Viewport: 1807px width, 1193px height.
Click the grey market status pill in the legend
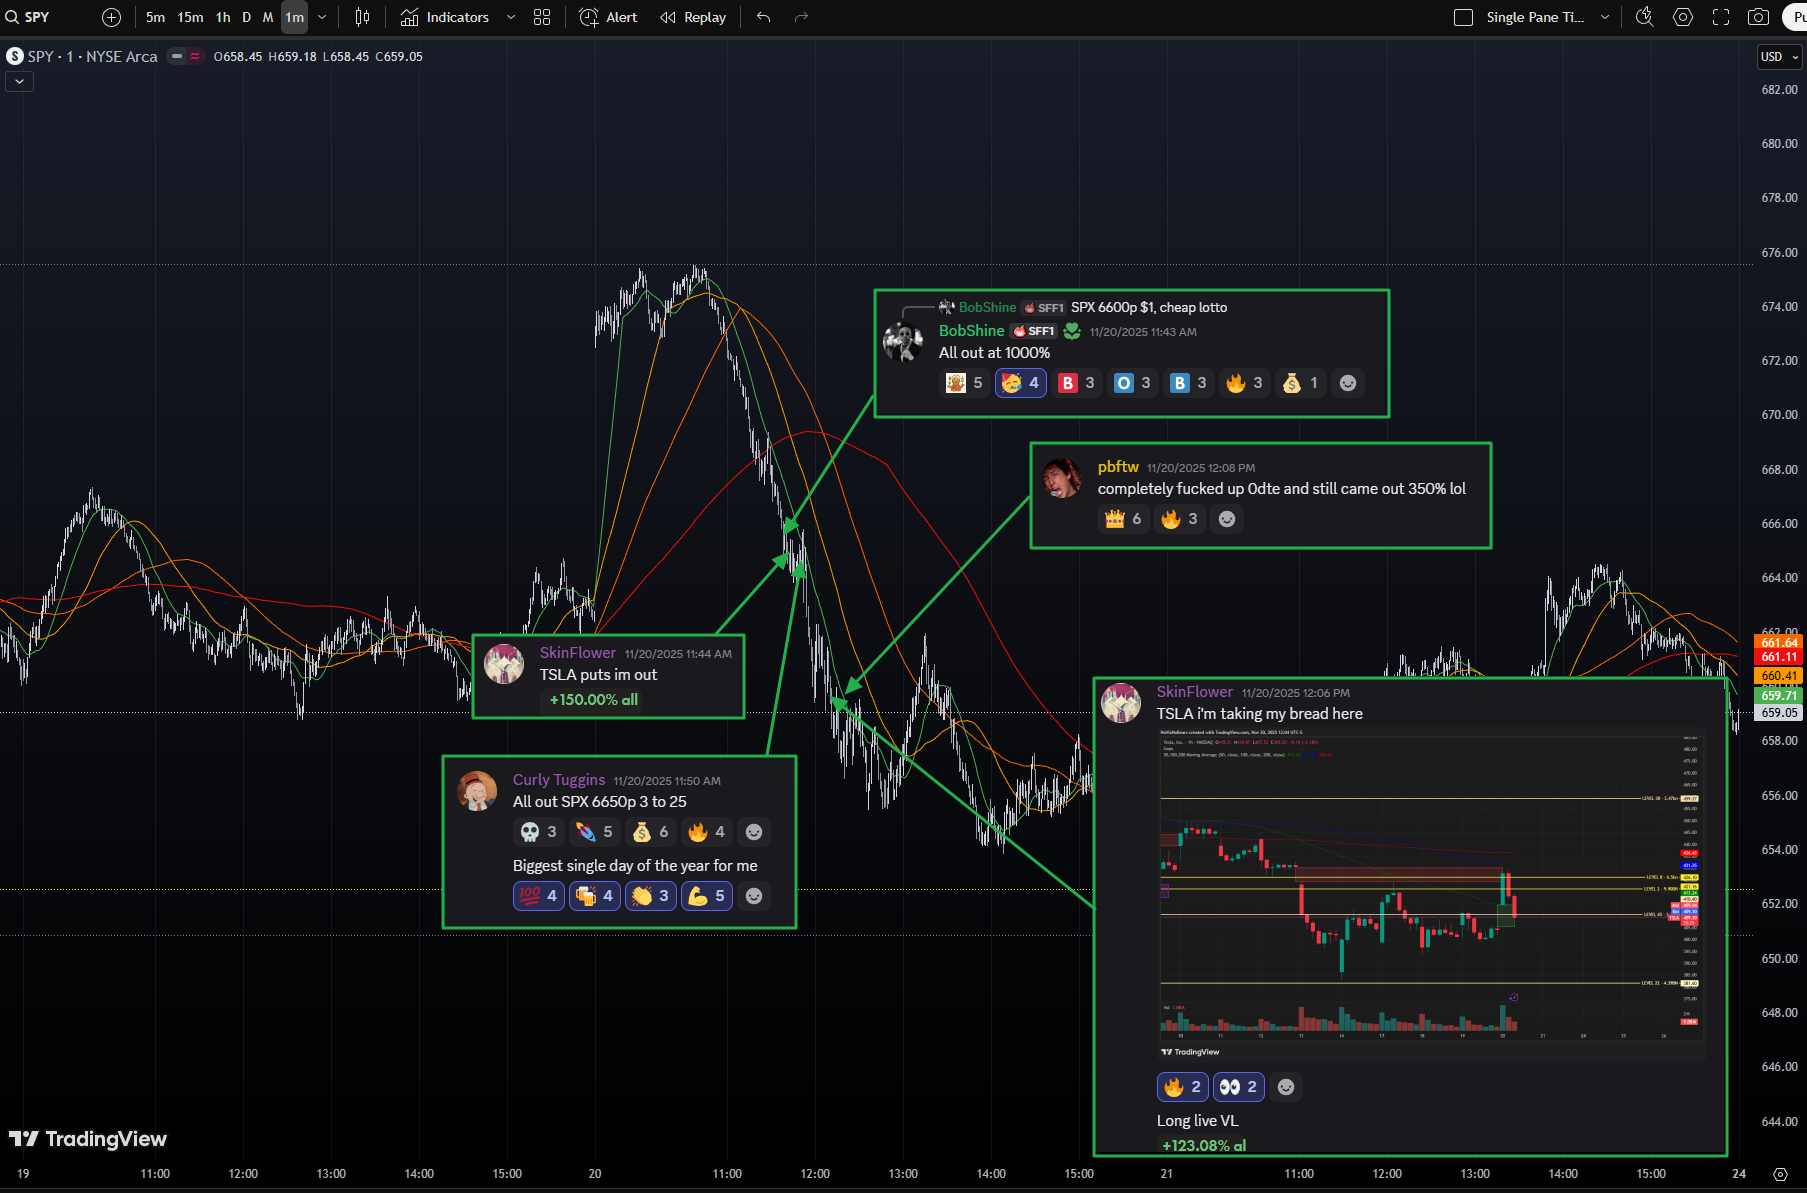coord(177,56)
